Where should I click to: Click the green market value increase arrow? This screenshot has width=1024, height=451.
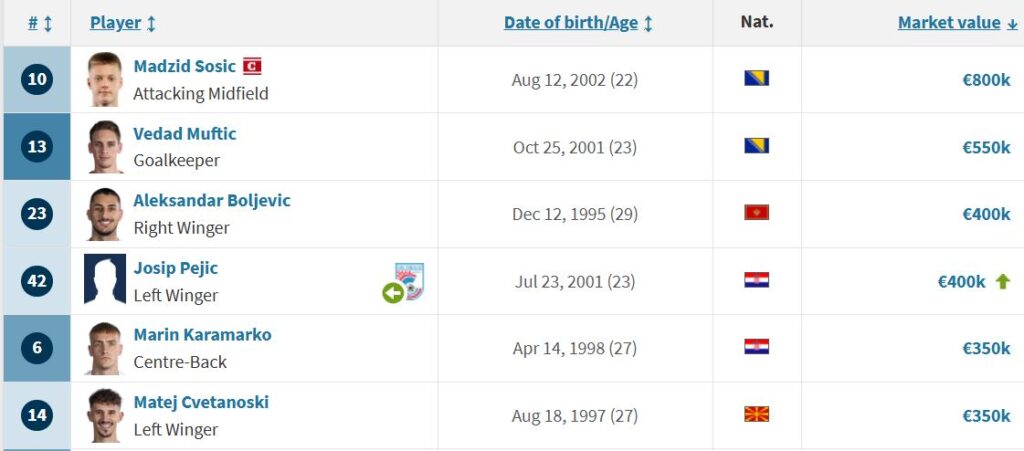[1002, 281]
